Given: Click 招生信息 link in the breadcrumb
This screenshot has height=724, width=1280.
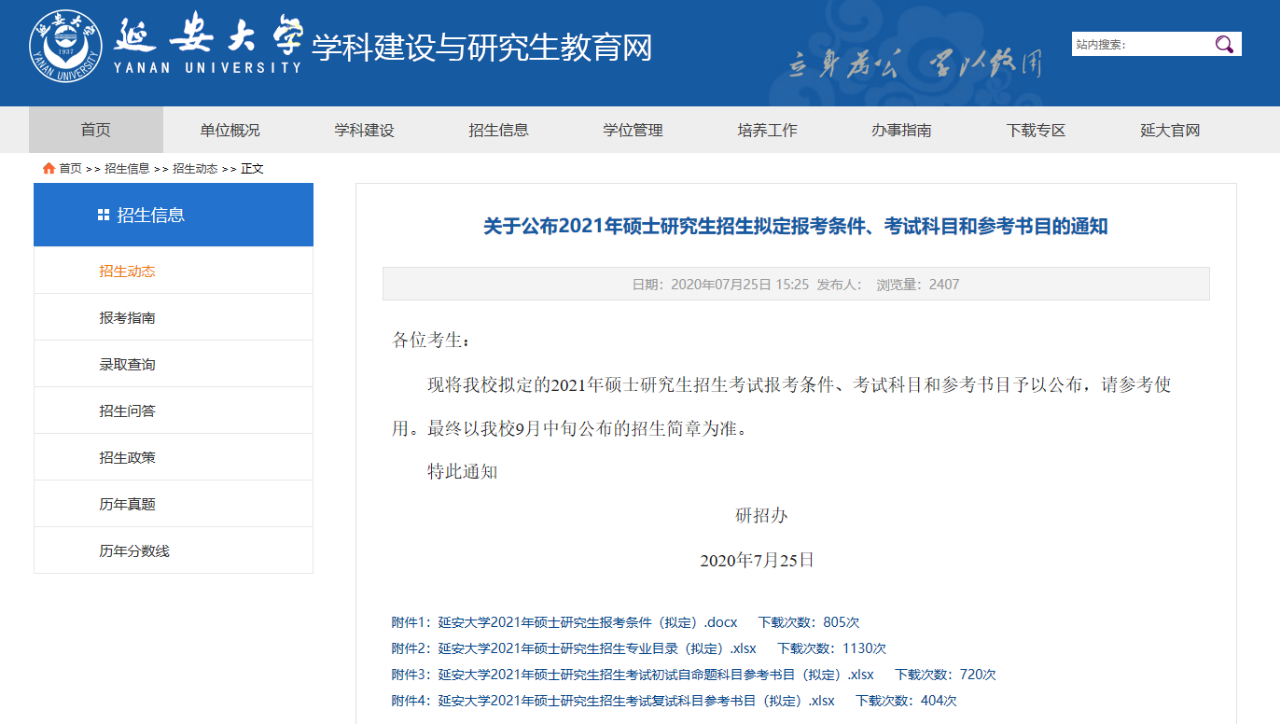Looking at the screenshot, I should pos(127,169).
